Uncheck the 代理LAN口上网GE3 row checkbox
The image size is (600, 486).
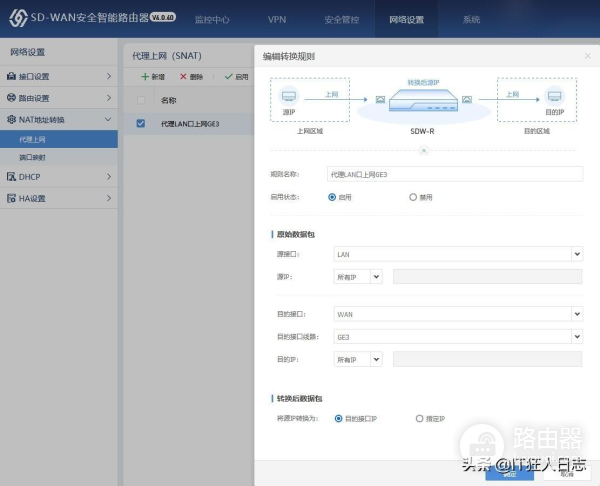pyautogui.click(x=141, y=123)
